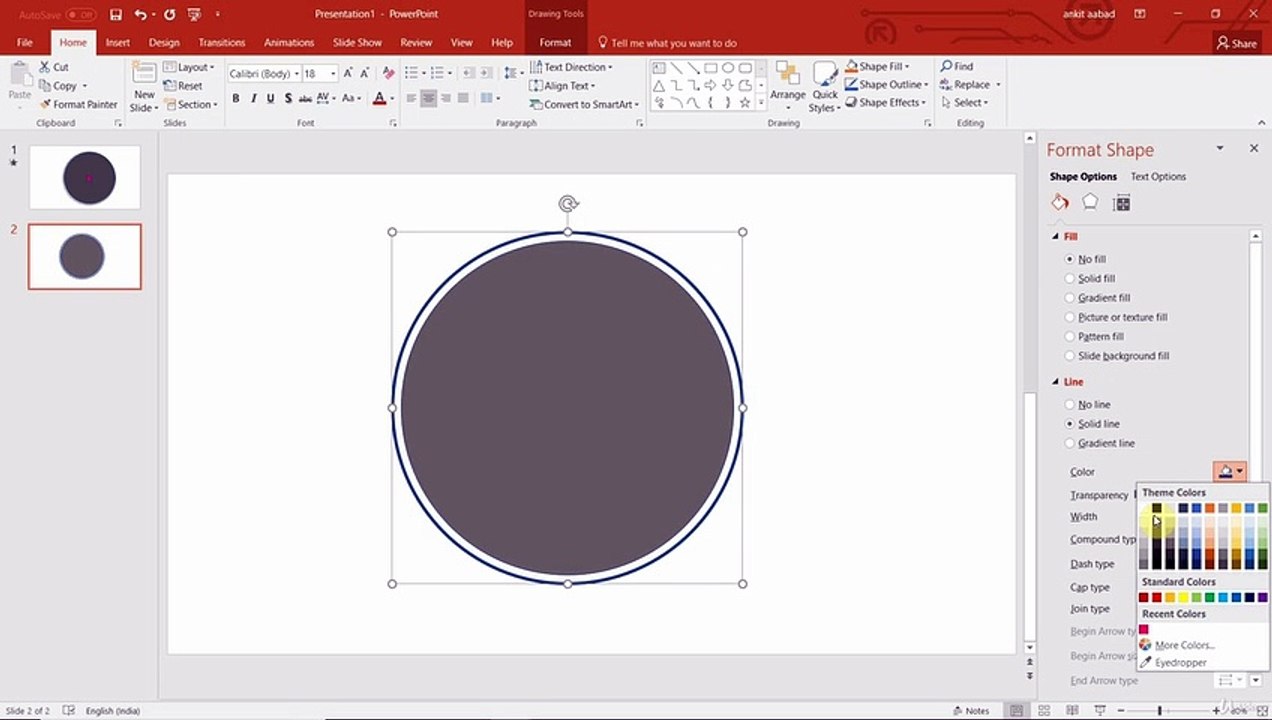The image size is (1272, 720).
Task: Select the No fill radio button
Action: (1069, 259)
